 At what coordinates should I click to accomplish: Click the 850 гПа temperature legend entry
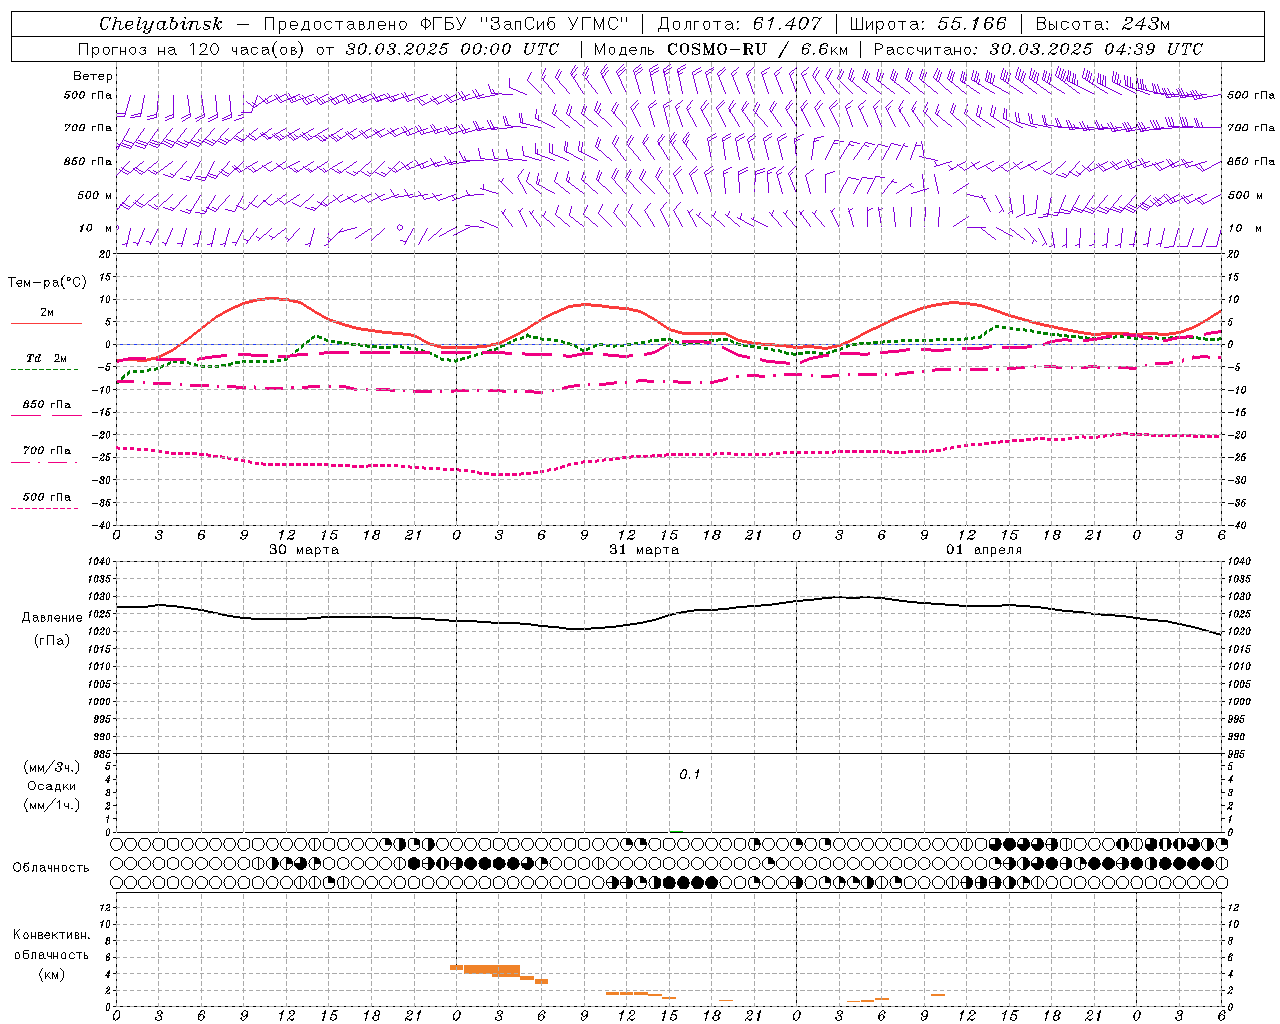[47, 405]
